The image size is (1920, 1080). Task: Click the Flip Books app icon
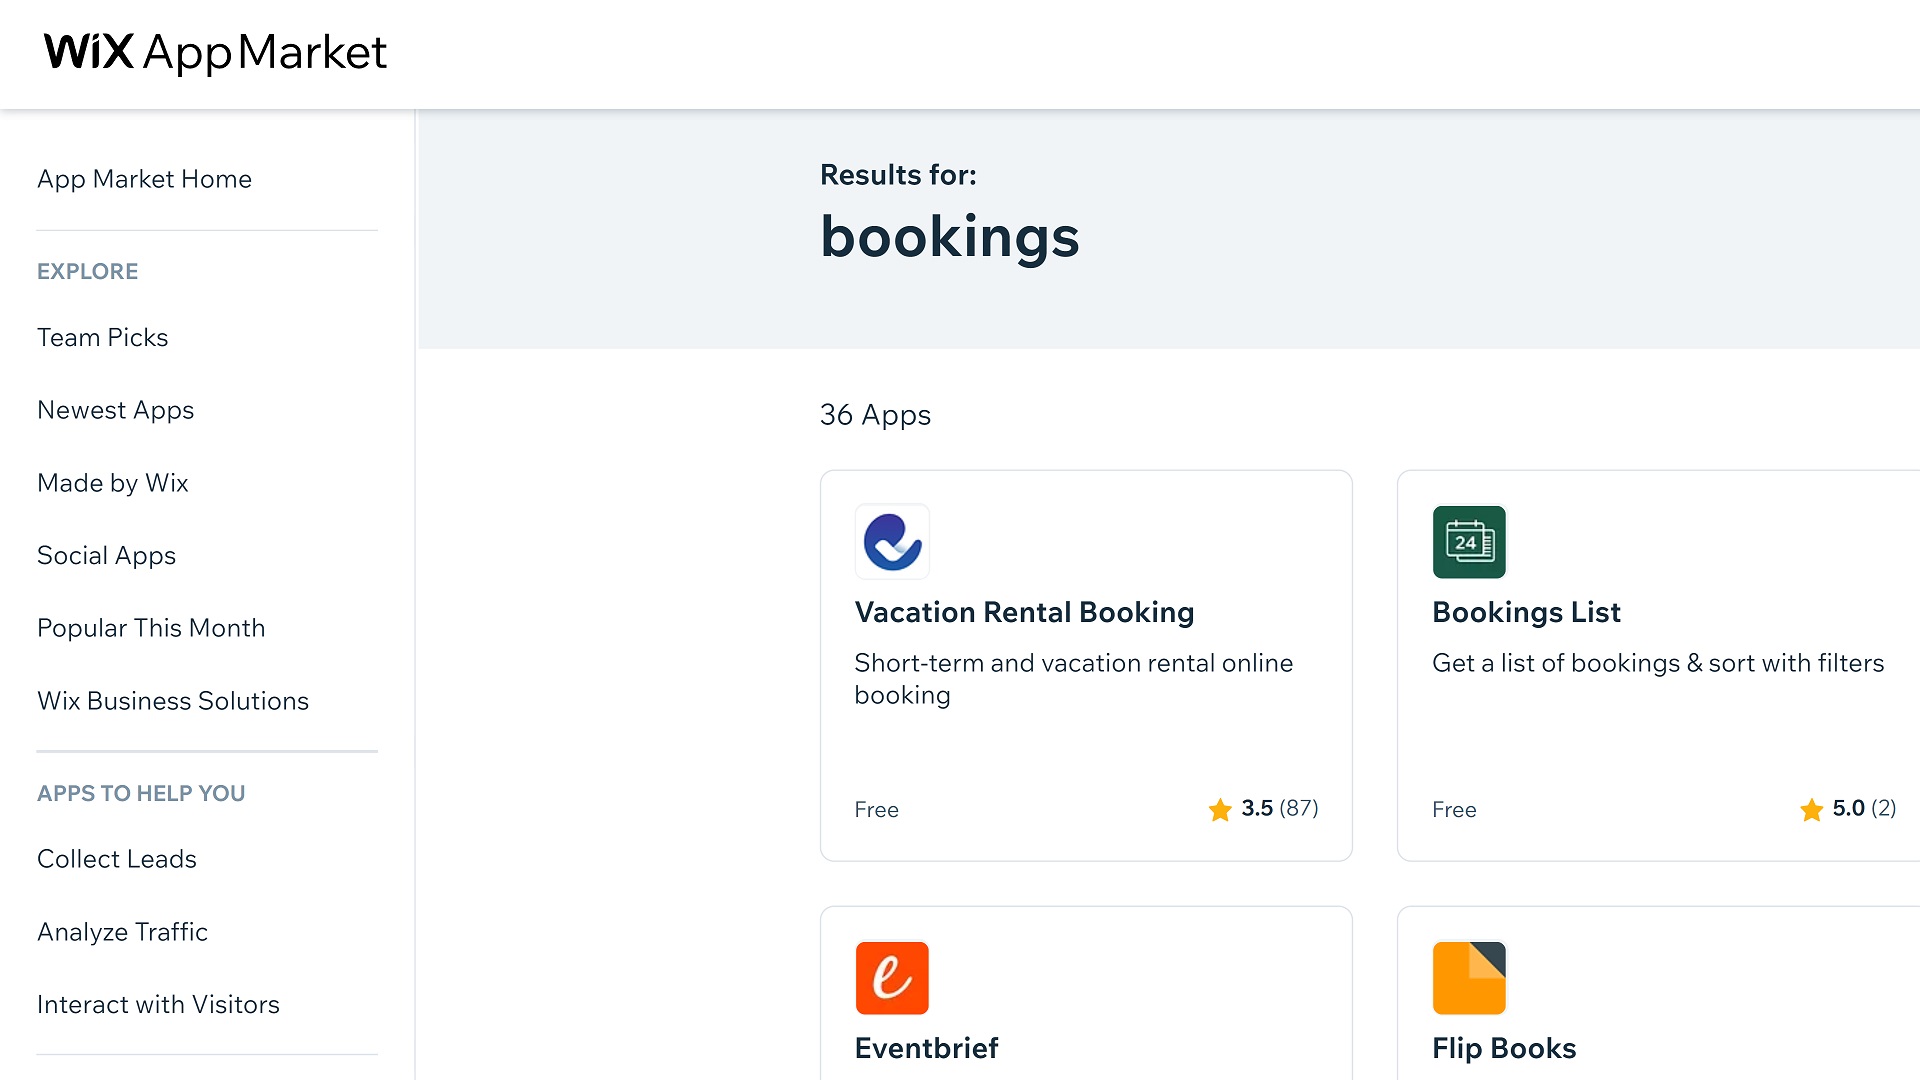[x=1469, y=978]
